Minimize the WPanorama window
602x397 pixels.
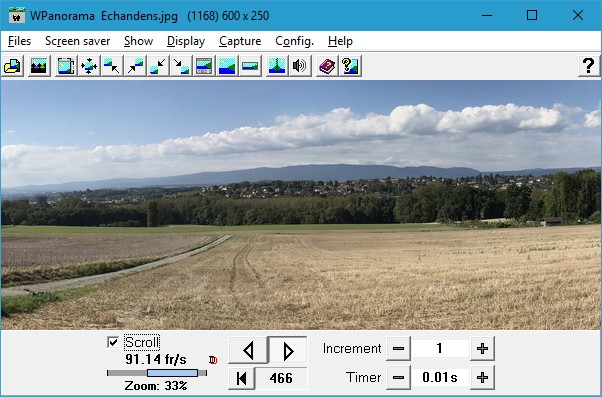(x=487, y=15)
